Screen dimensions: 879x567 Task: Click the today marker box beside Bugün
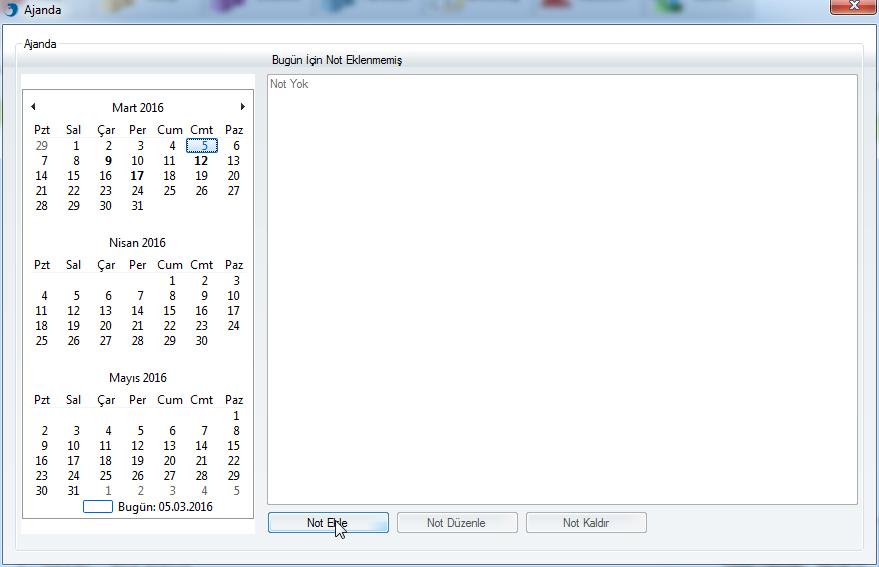98,506
